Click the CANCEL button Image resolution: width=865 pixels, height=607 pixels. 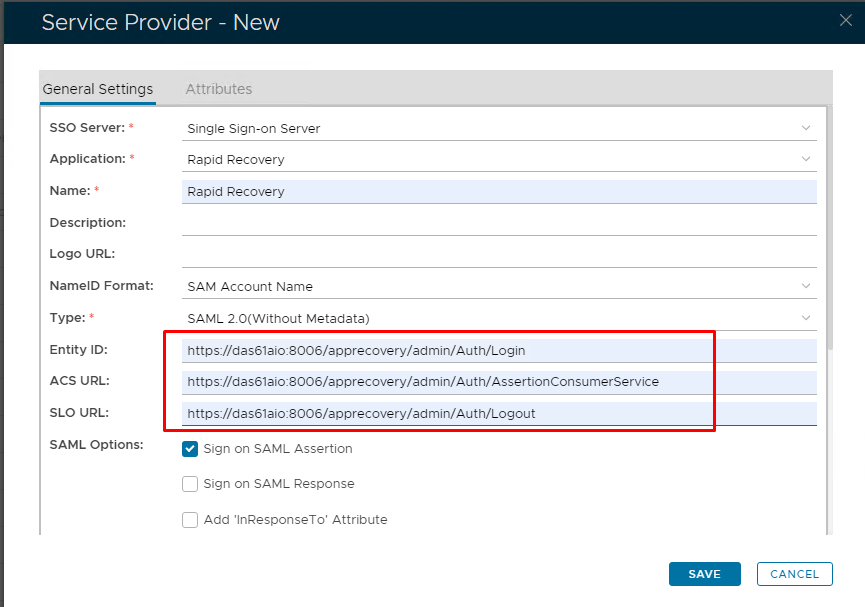click(x=795, y=574)
